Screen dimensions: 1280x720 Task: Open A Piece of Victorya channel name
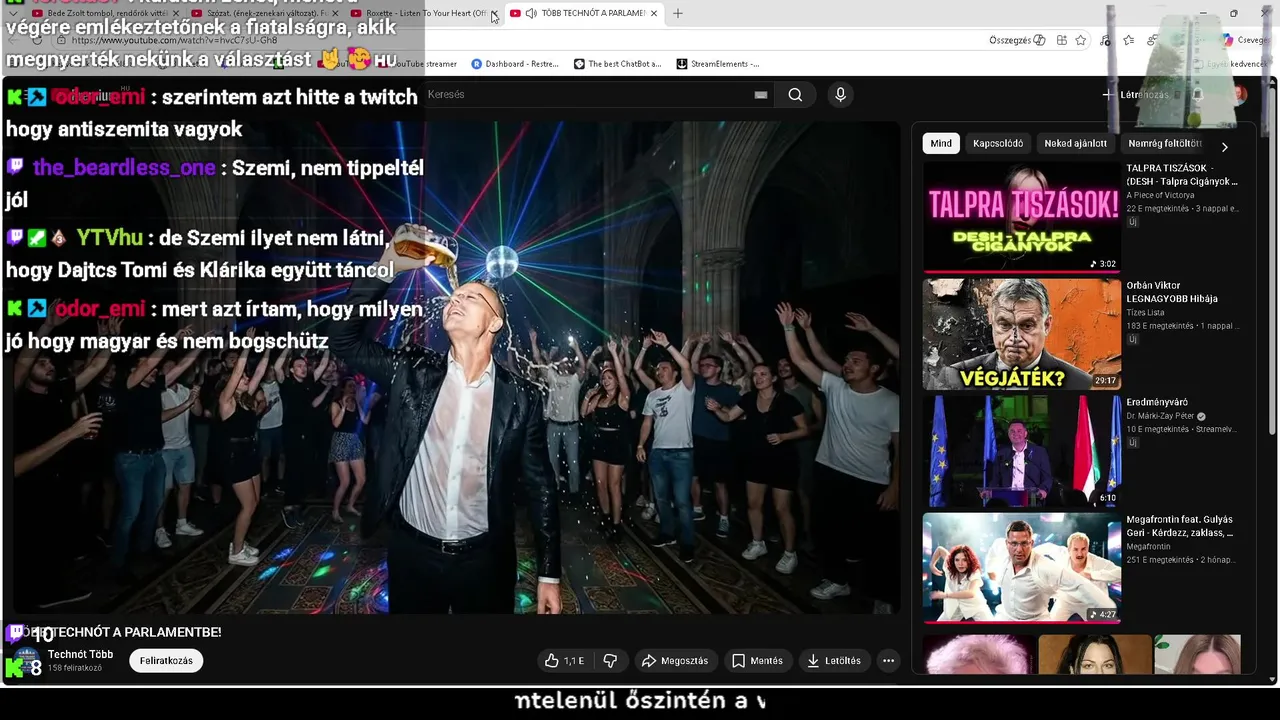pyautogui.click(x=1160, y=195)
